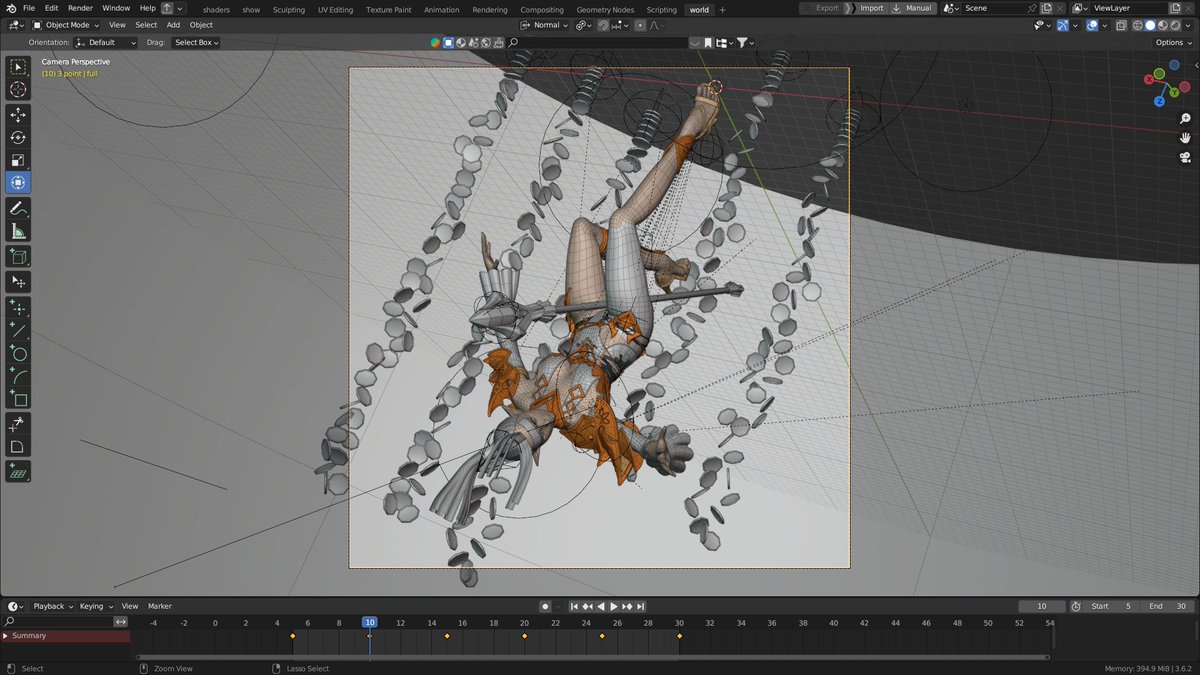Jump to the timeline end frame

click(x=641, y=606)
